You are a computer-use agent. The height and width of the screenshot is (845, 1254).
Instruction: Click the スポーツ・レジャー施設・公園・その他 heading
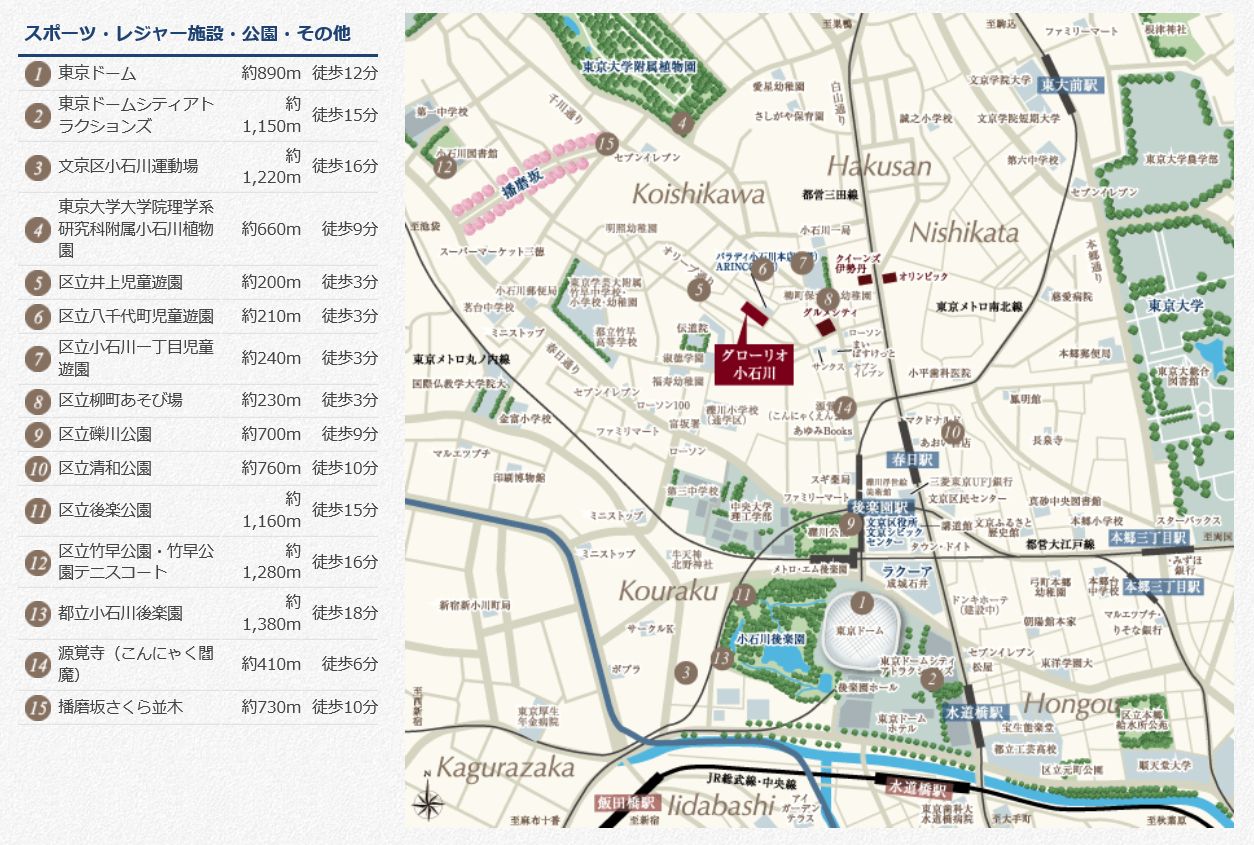188,33
